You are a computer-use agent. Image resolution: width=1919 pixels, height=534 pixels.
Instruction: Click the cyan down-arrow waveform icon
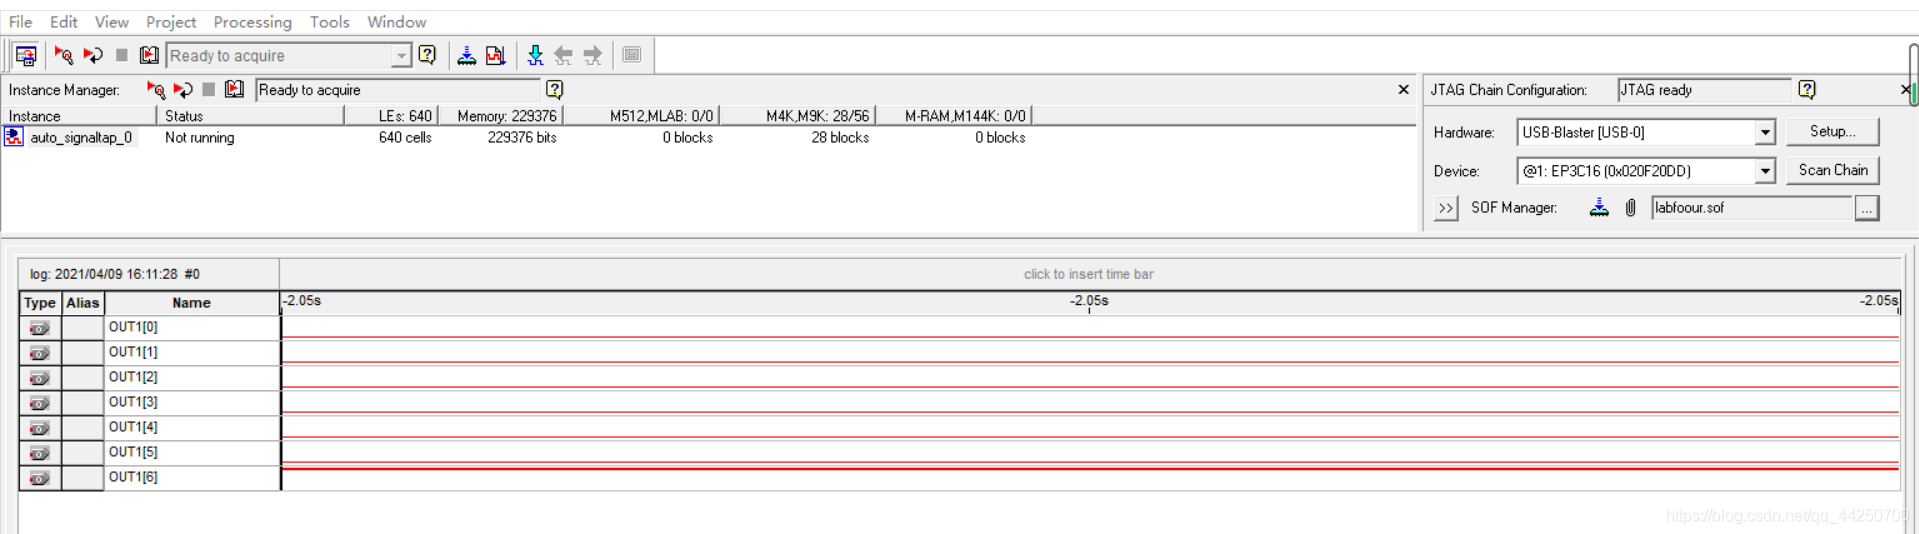(535, 55)
